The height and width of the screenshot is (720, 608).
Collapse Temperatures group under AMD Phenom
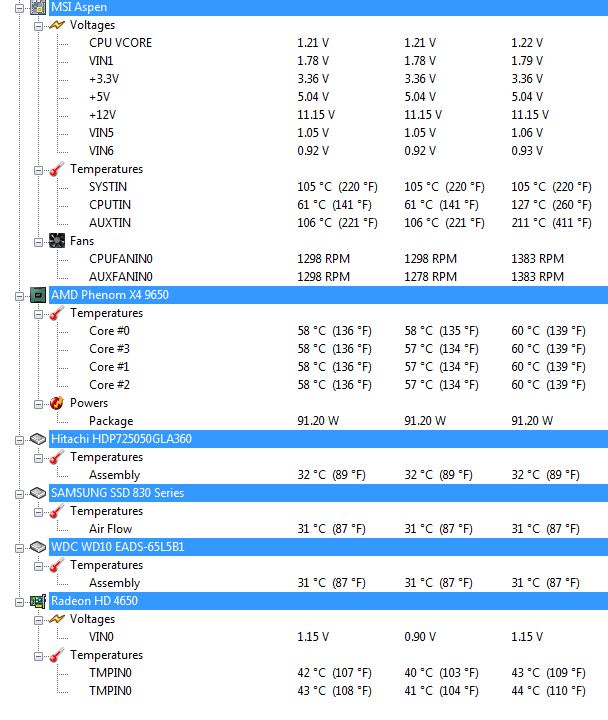coord(39,315)
